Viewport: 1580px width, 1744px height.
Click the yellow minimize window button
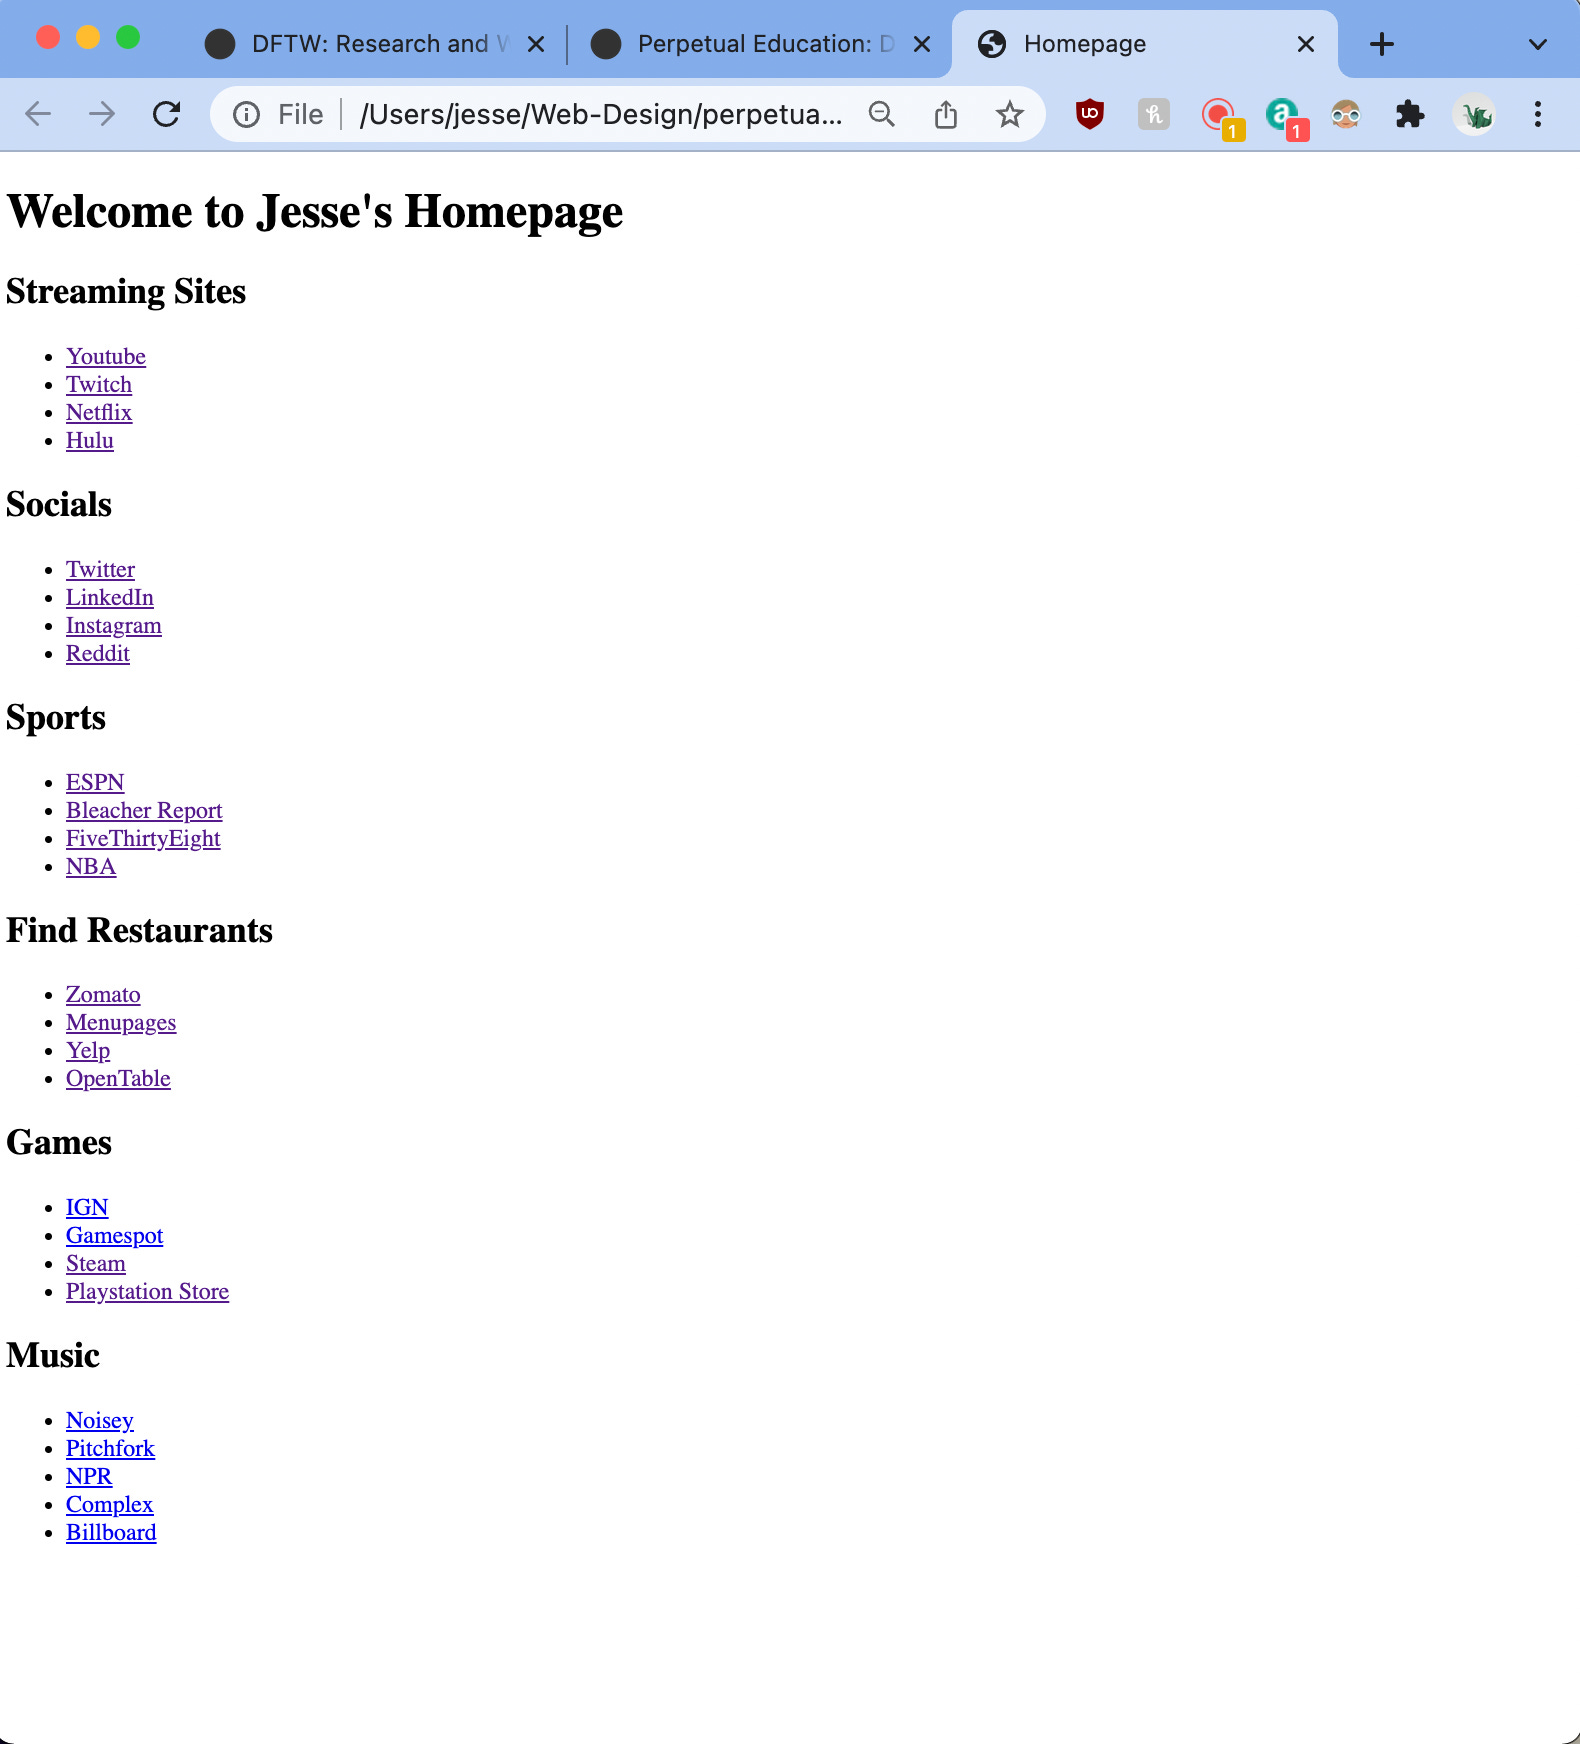[x=88, y=37]
